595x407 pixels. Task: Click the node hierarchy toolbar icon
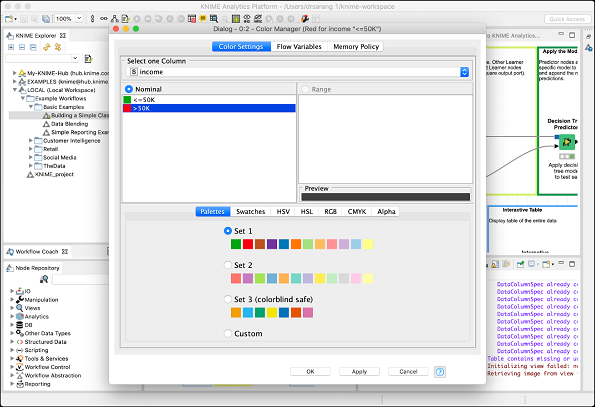pos(114,19)
